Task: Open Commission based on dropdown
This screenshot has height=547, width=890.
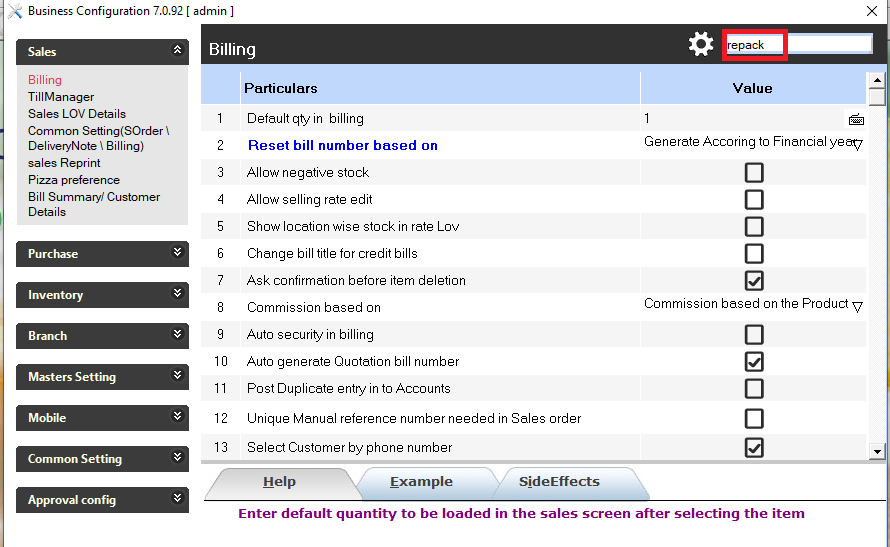Action: [857, 307]
